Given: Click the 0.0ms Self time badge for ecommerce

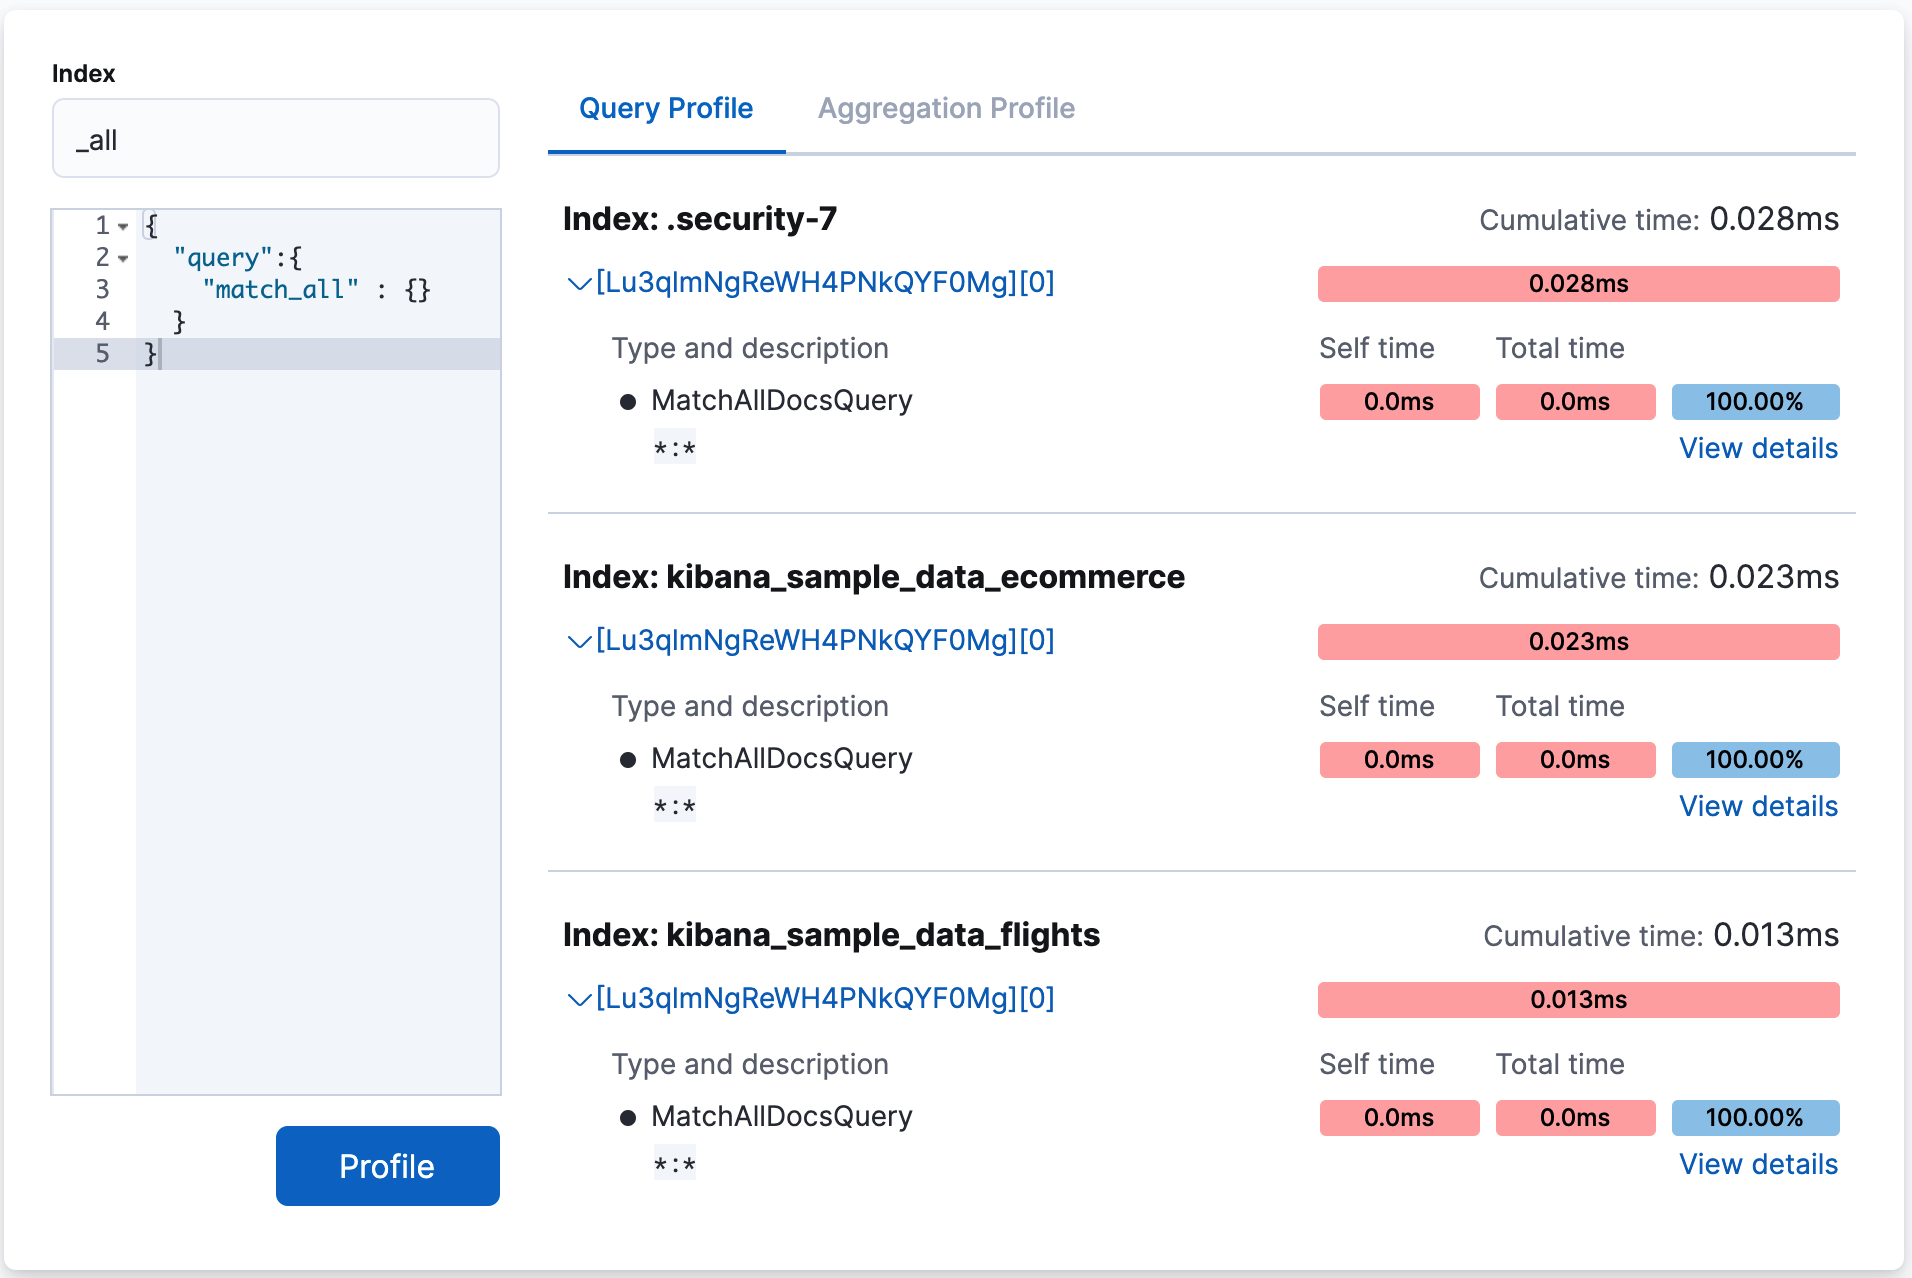Looking at the screenshot, I should (x=1399, y=759).
